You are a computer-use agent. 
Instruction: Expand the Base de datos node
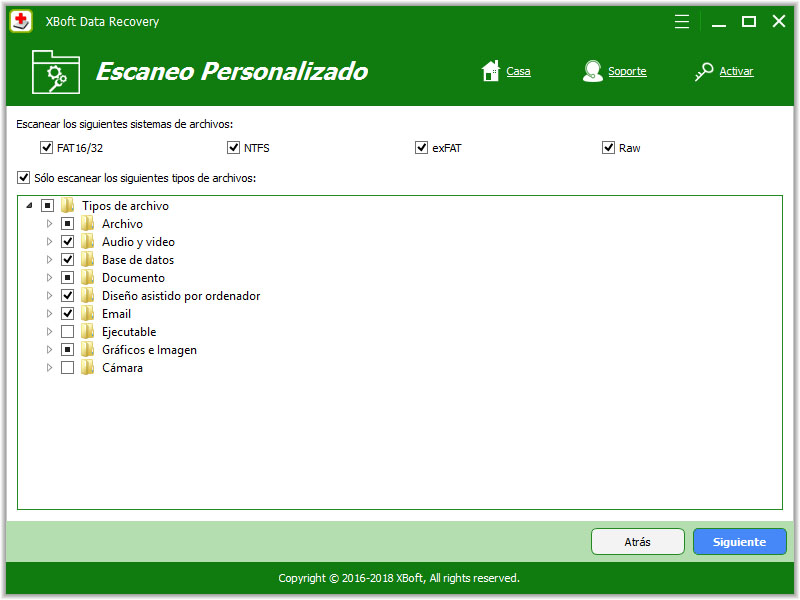(x=49, y=260)
